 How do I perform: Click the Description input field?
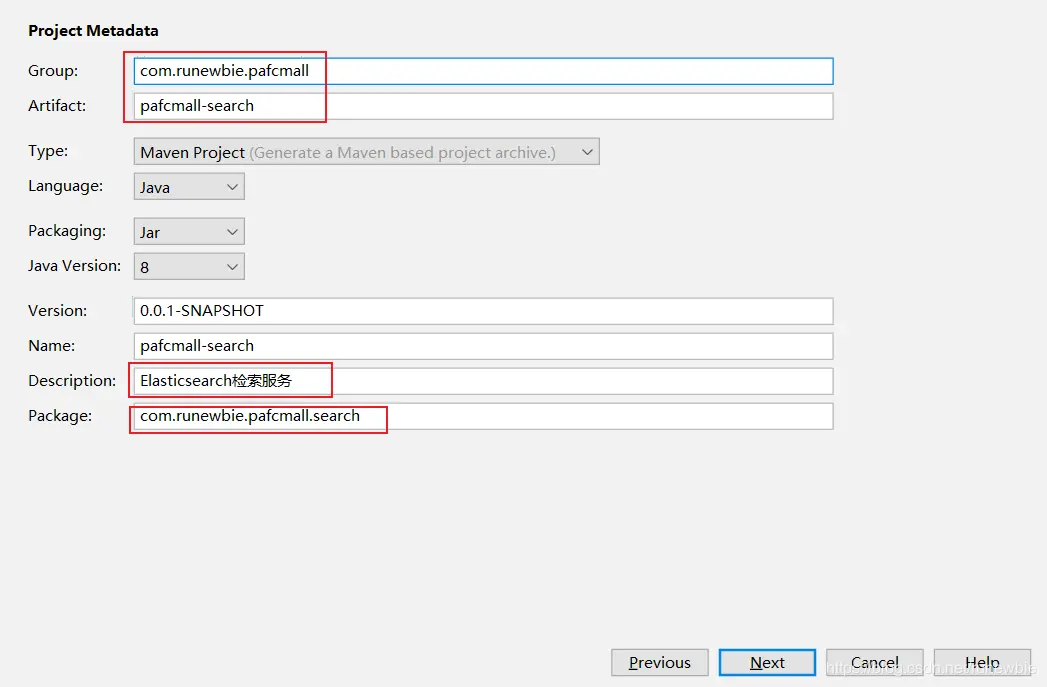(483, 381)
